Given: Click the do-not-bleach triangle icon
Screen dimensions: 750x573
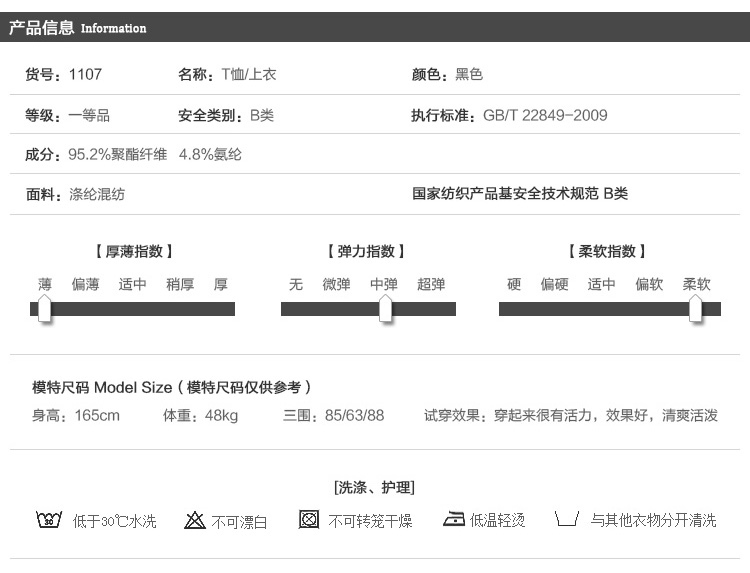Looking at the screenshot, I should [195, 520].
